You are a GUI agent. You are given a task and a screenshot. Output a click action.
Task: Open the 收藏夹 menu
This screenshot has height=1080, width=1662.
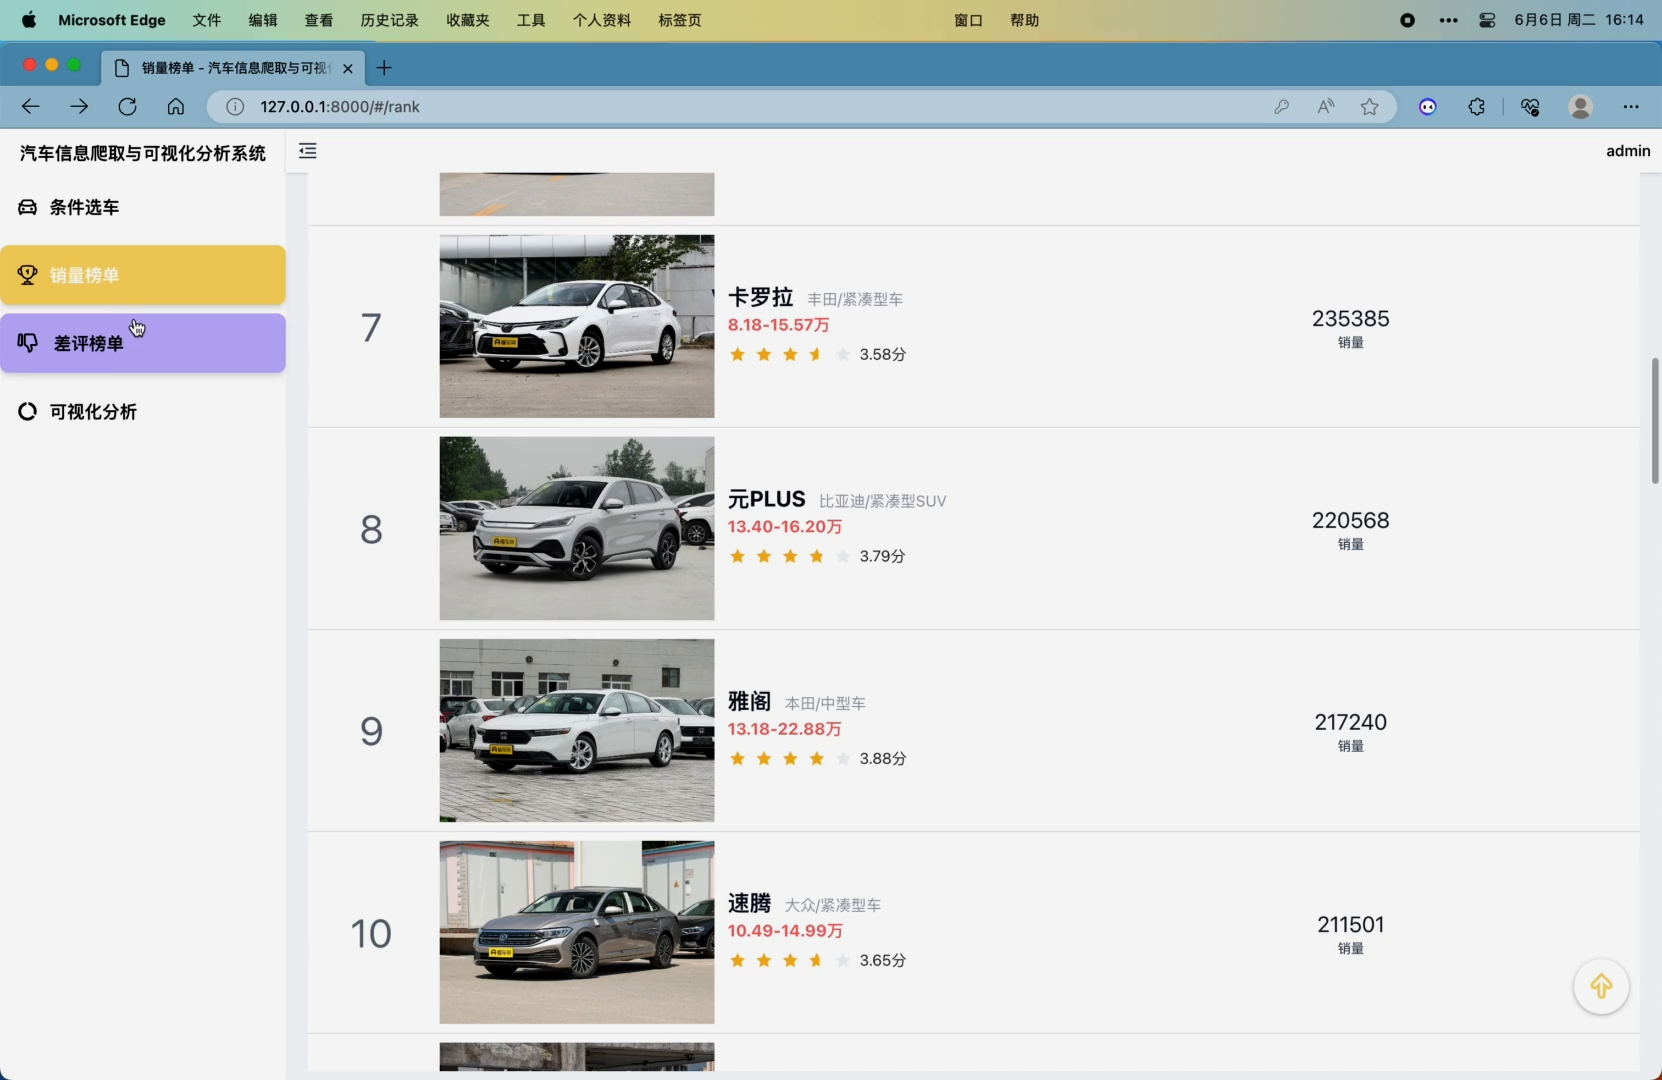[x=468, y=20]
